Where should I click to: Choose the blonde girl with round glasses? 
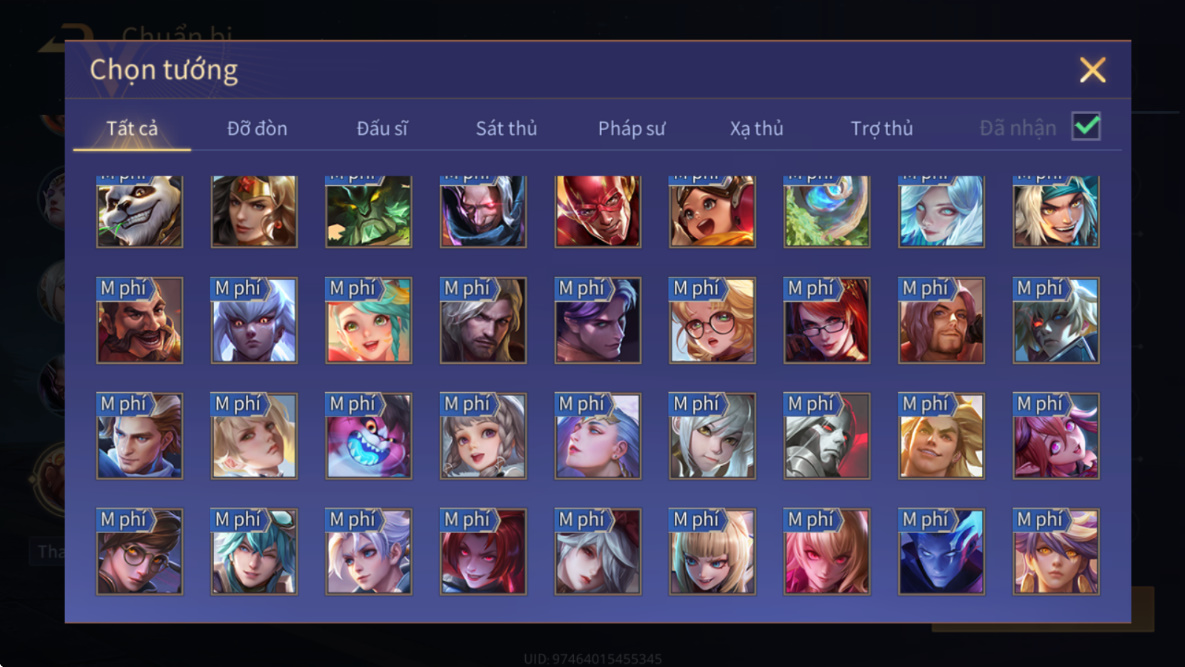[x=712, y=320]
